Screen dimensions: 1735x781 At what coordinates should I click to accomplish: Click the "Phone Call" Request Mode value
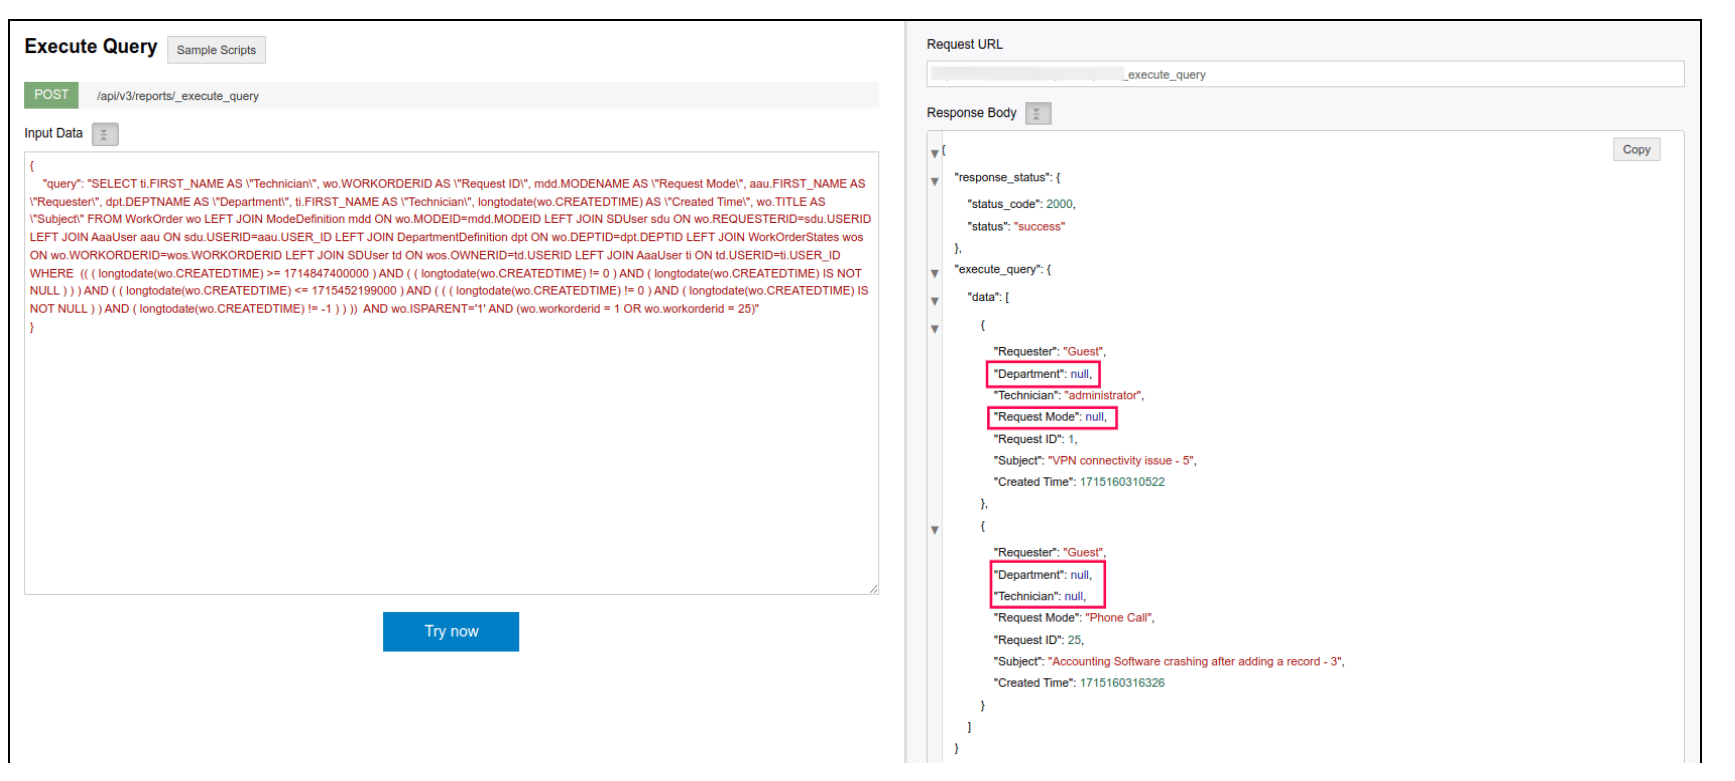[1119, 618]
